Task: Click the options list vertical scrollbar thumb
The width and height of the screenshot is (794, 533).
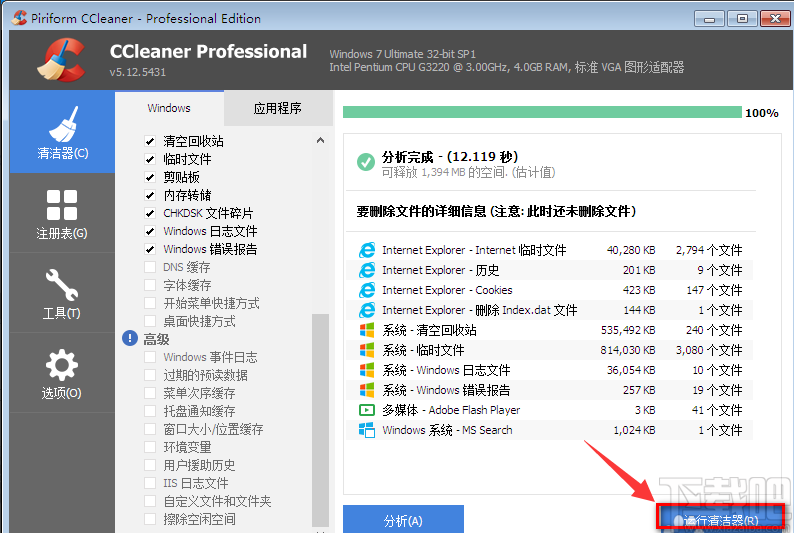Action: tap(321, 420)
